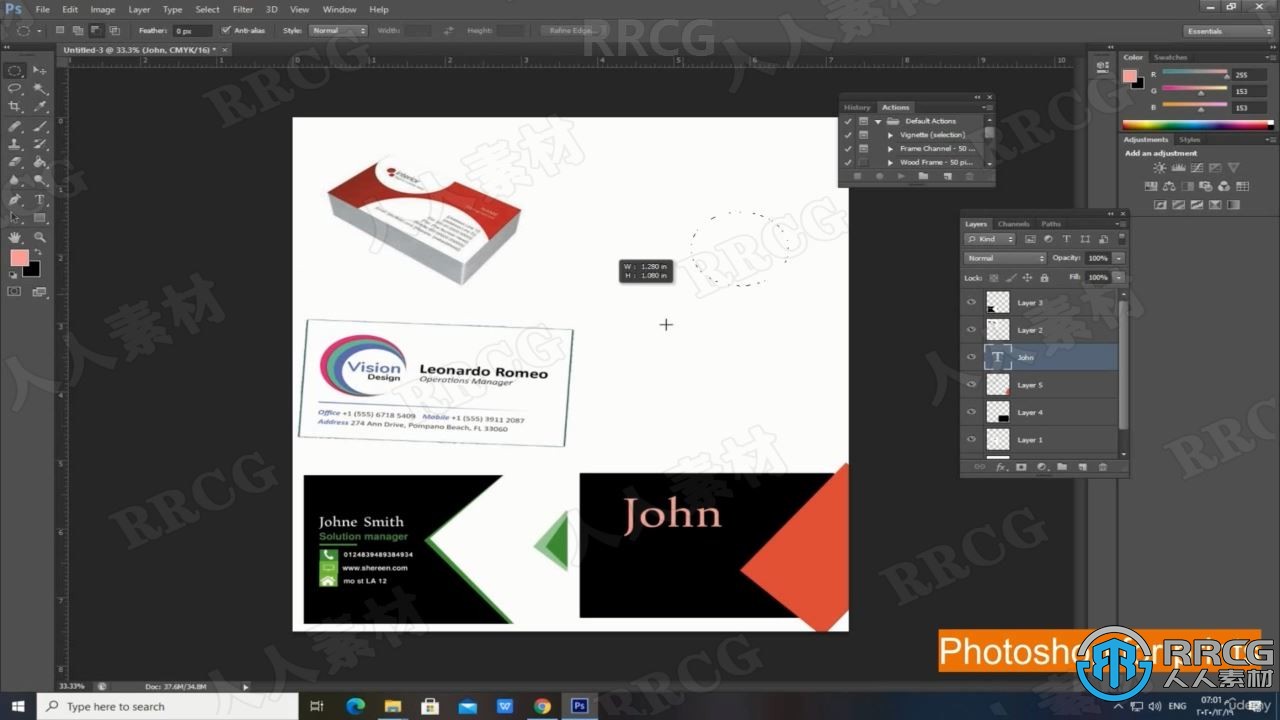Switch to the History tab
Screen dimensions: 1280x720
tap(857, 107)
